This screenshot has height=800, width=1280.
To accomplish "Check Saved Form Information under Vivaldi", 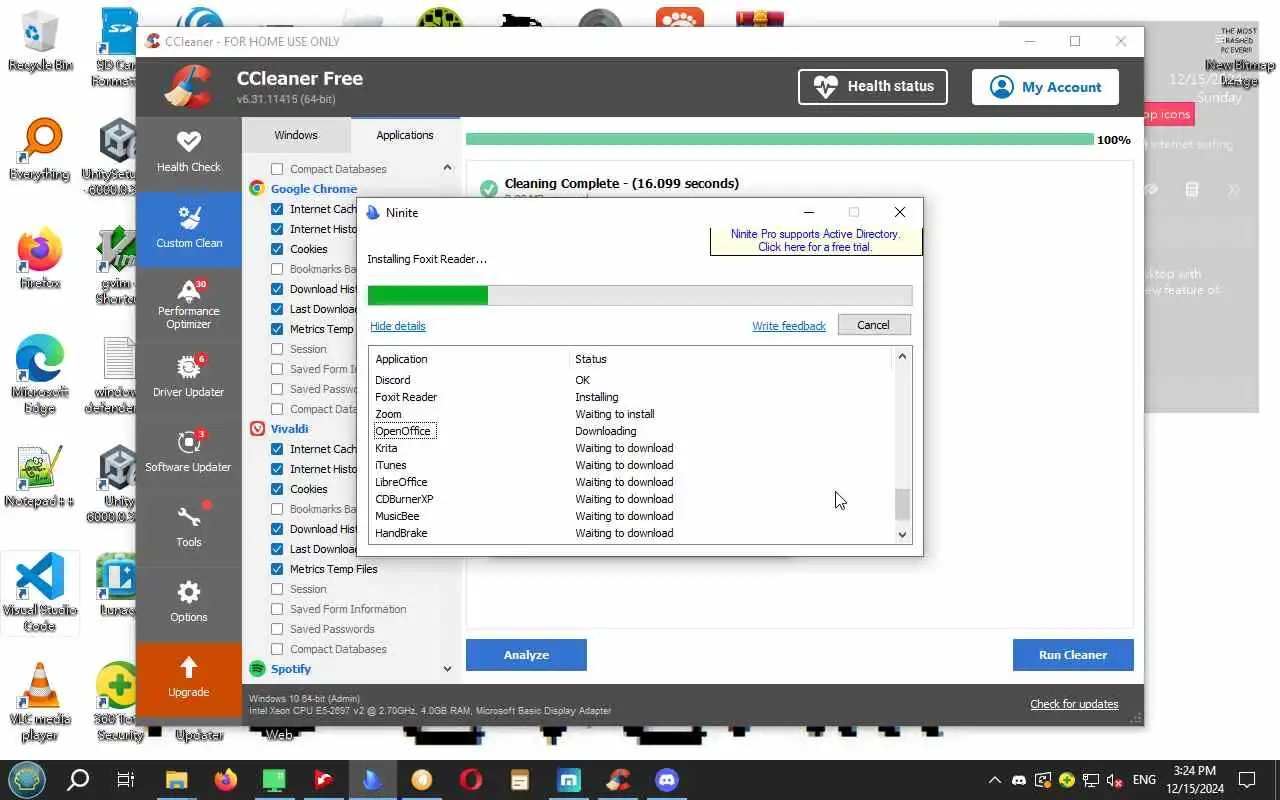I will click(277, 609).
